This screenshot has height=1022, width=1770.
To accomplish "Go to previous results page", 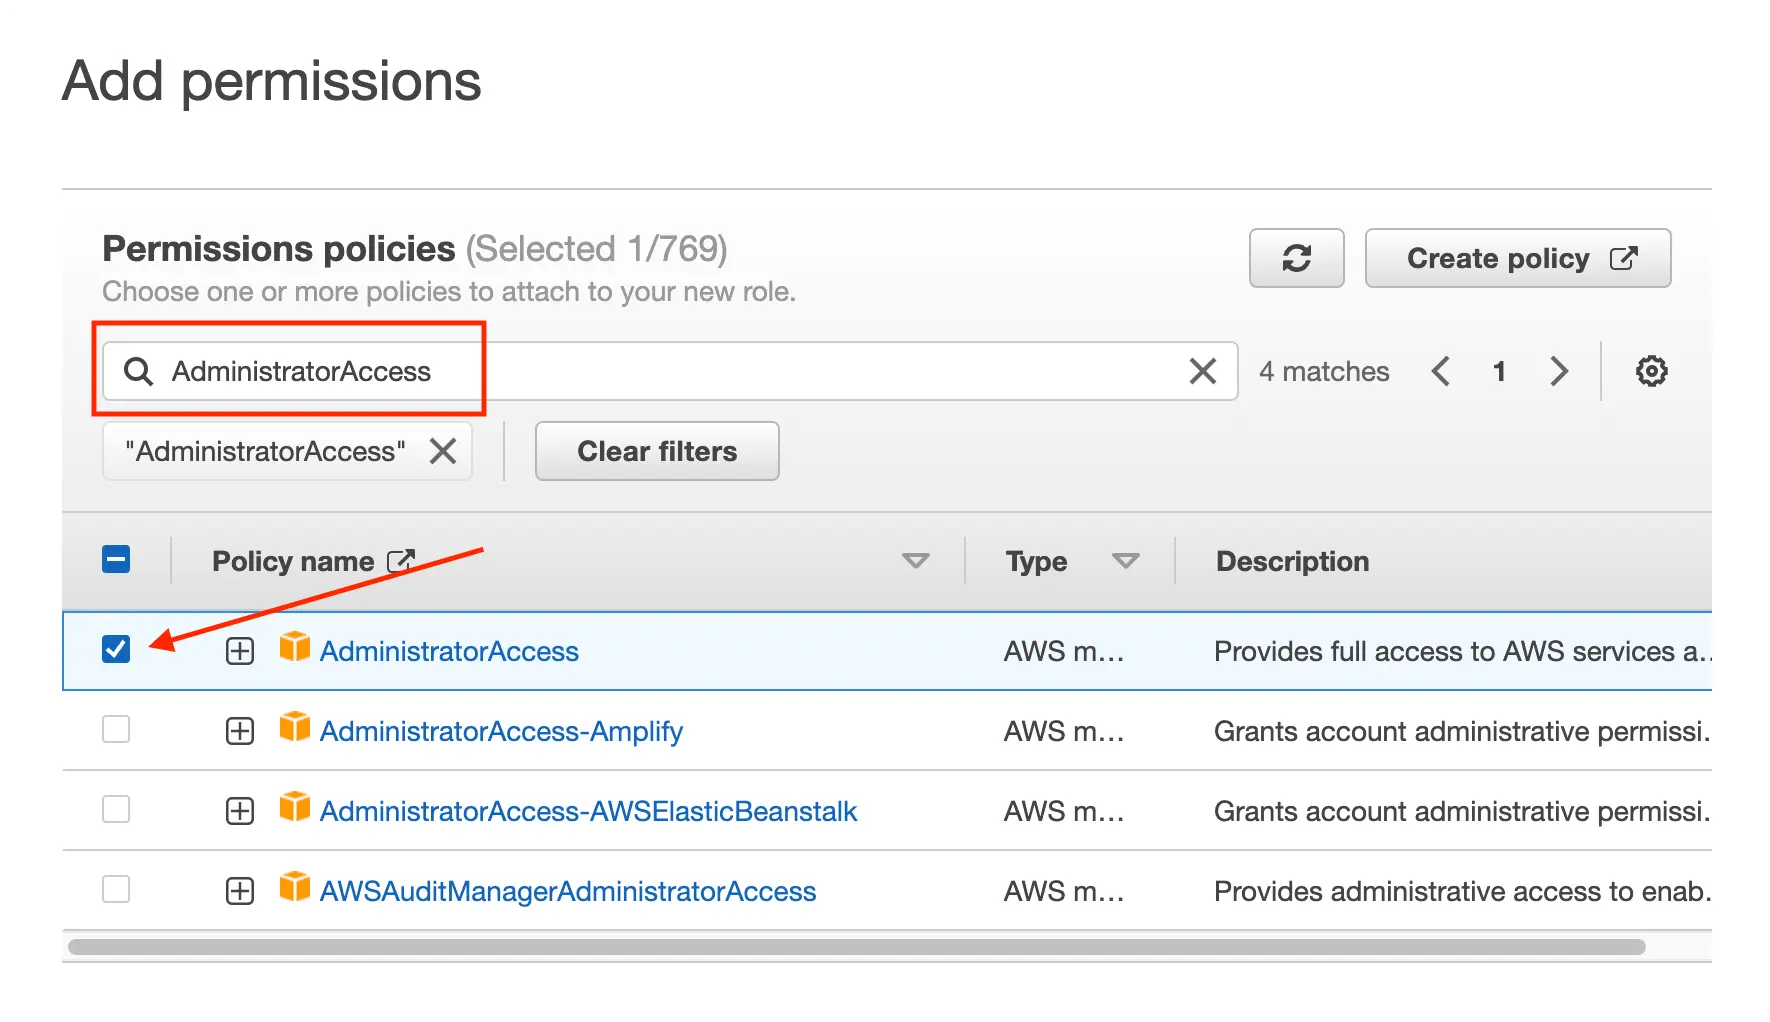I will point(1440,371).
